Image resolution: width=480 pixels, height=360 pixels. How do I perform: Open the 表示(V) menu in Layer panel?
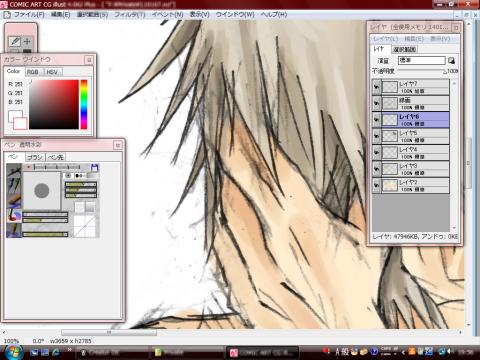click(x=440, y=39)
